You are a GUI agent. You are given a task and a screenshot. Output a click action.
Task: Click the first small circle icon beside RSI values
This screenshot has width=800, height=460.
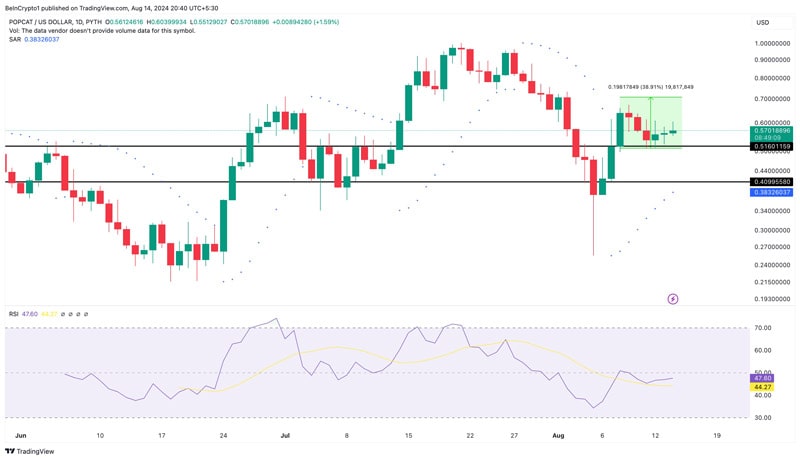(64, 314)
